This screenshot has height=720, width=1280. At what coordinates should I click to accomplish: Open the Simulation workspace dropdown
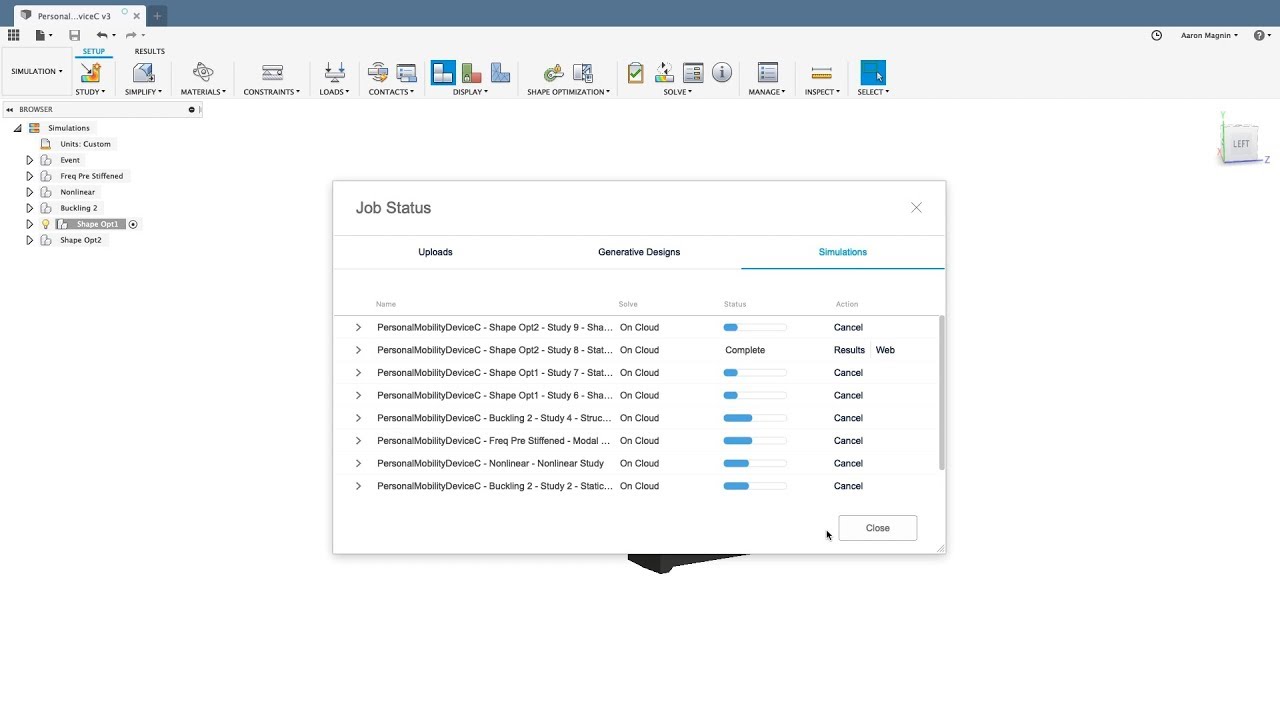37,72
